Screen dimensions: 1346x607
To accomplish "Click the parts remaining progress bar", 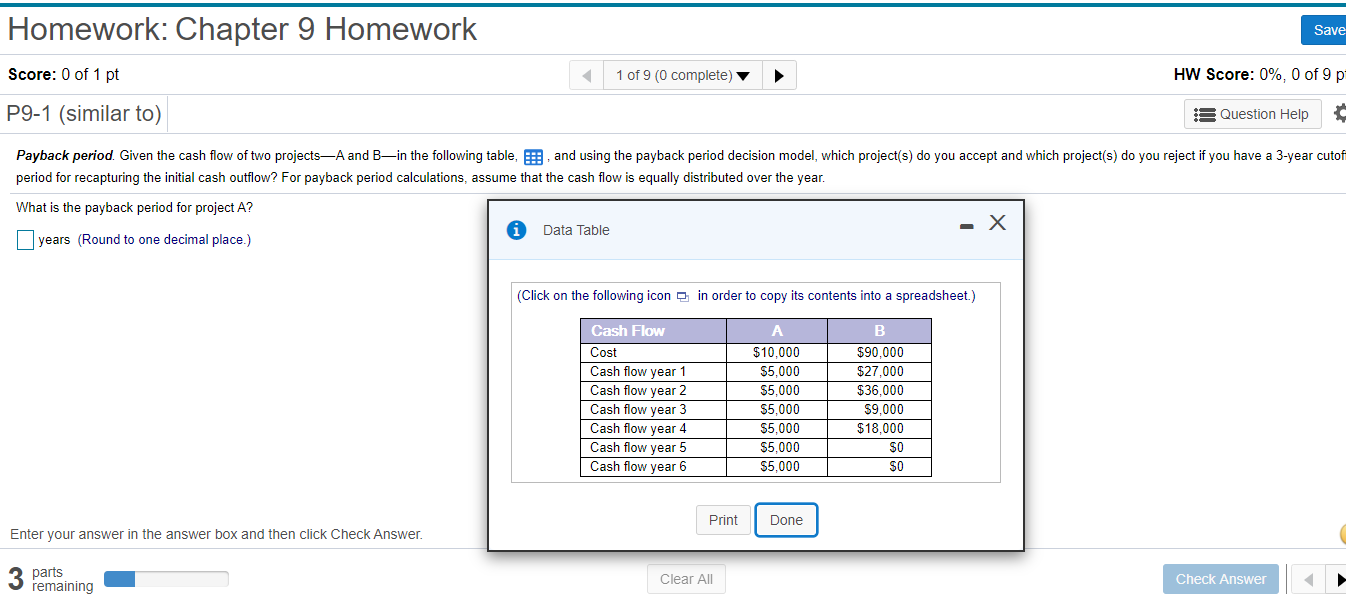I will pyautogui.click(x=165, y=578).
